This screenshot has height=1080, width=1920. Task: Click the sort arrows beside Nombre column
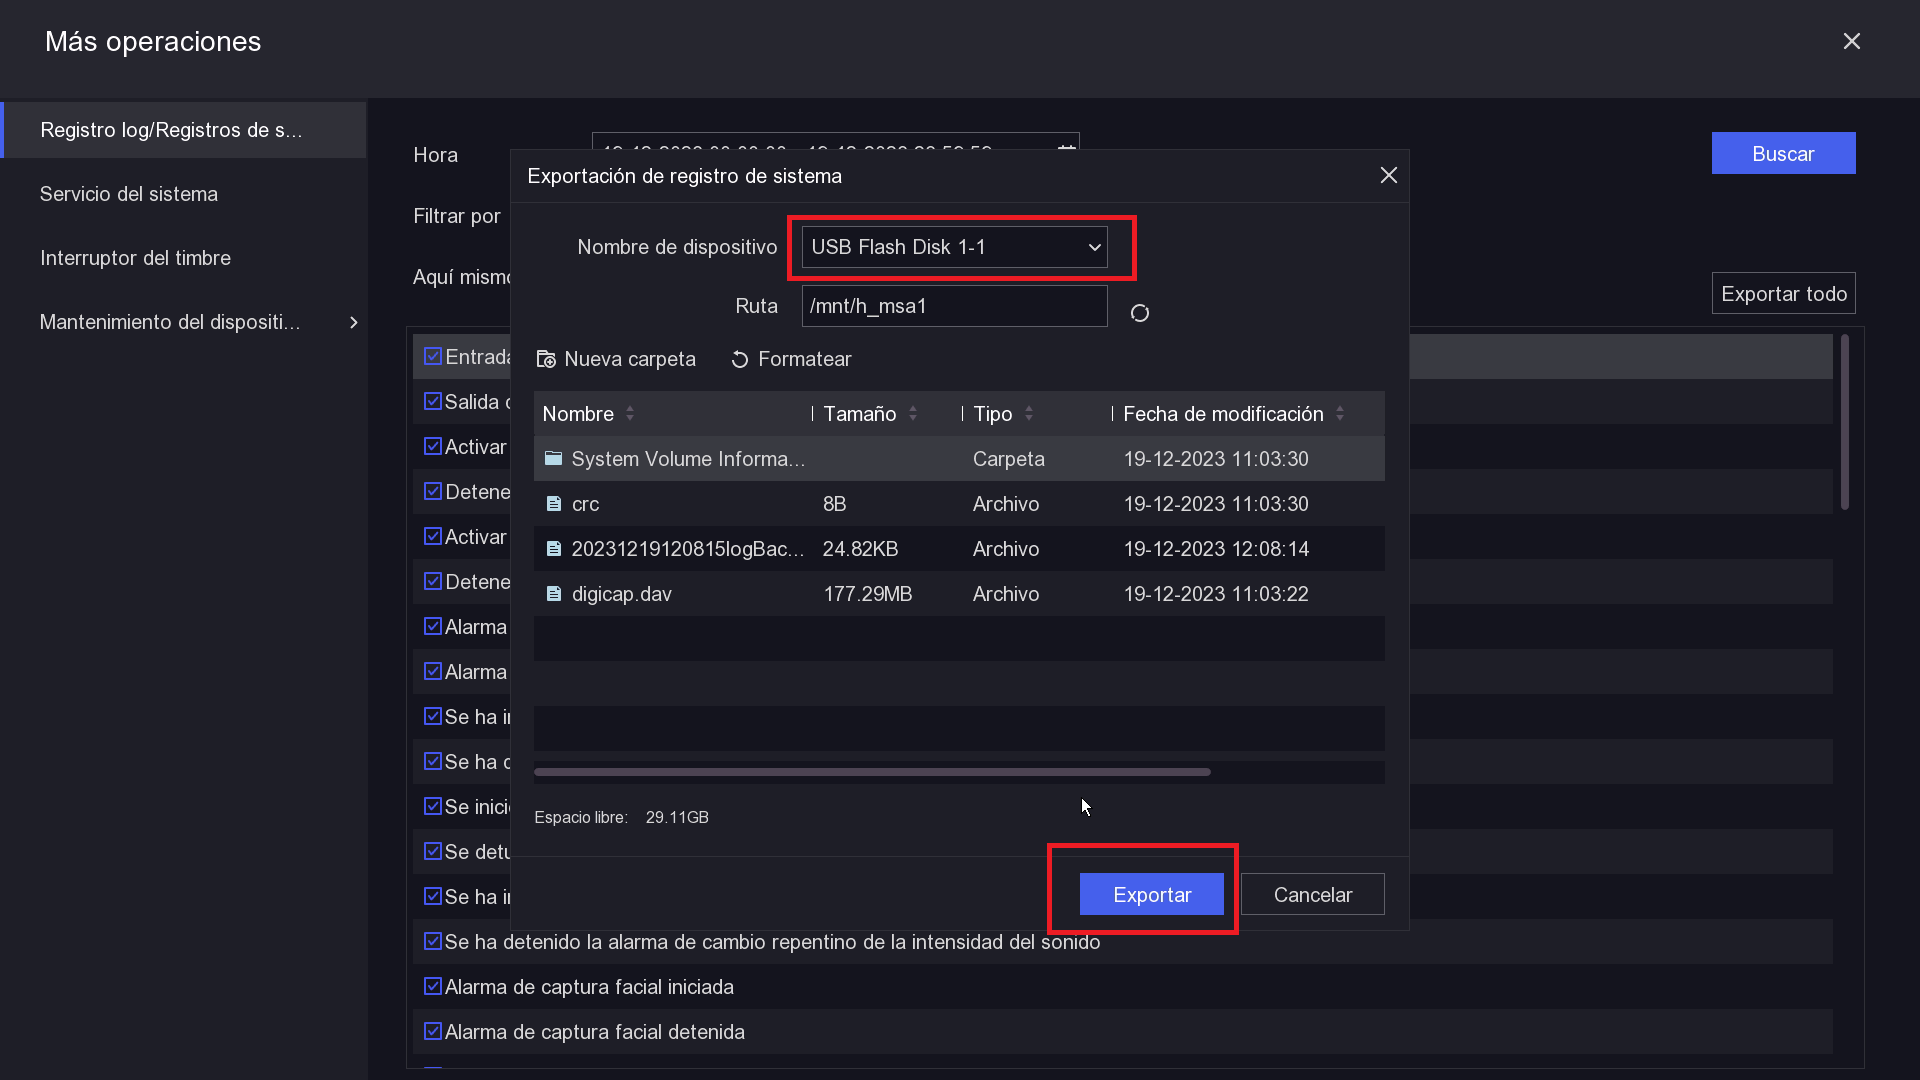(630, 414)
